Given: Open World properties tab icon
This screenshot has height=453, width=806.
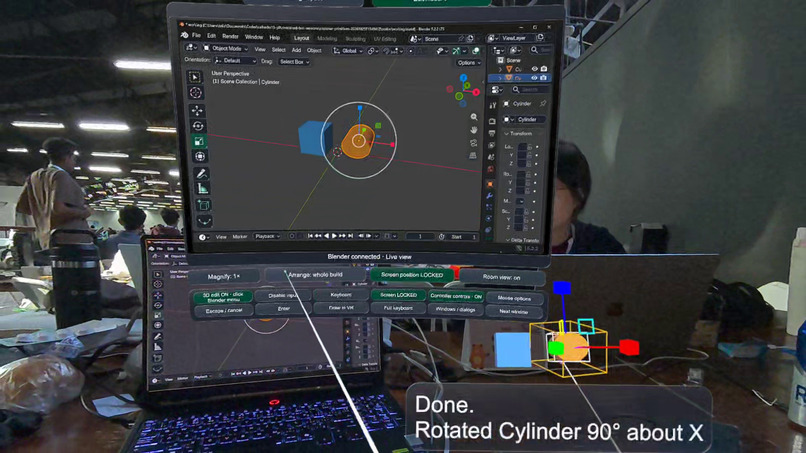Looking at the screenshot, I should [x=491, y=169].
